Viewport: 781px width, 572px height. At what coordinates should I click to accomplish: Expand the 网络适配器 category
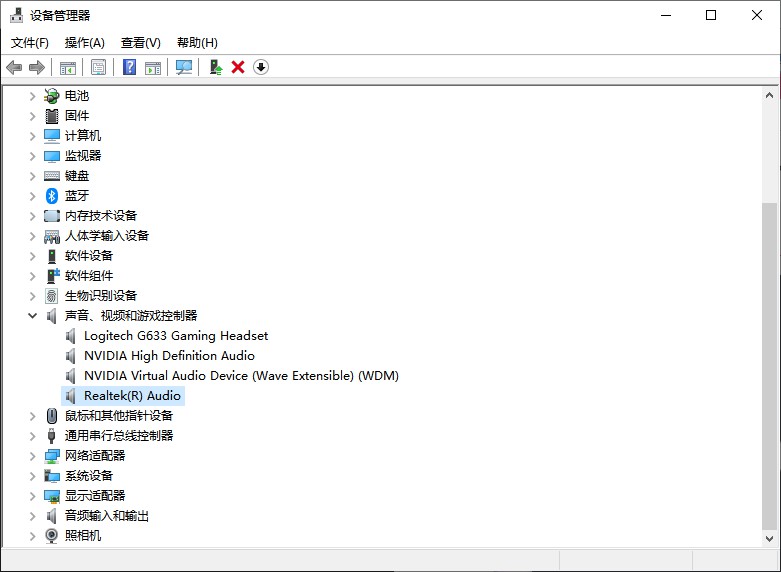pos(32,456)
